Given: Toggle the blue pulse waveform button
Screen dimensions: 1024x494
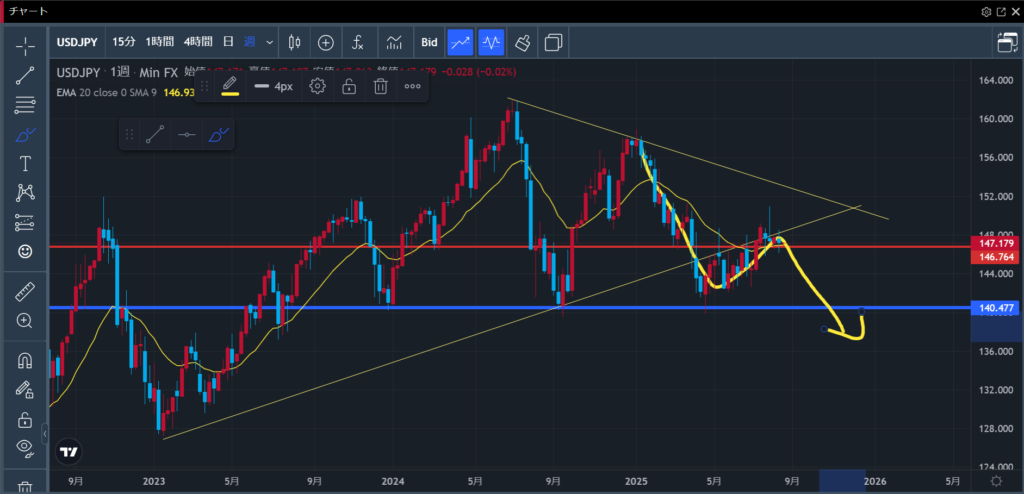Looking at the screenshot, I should coord(490,42).
